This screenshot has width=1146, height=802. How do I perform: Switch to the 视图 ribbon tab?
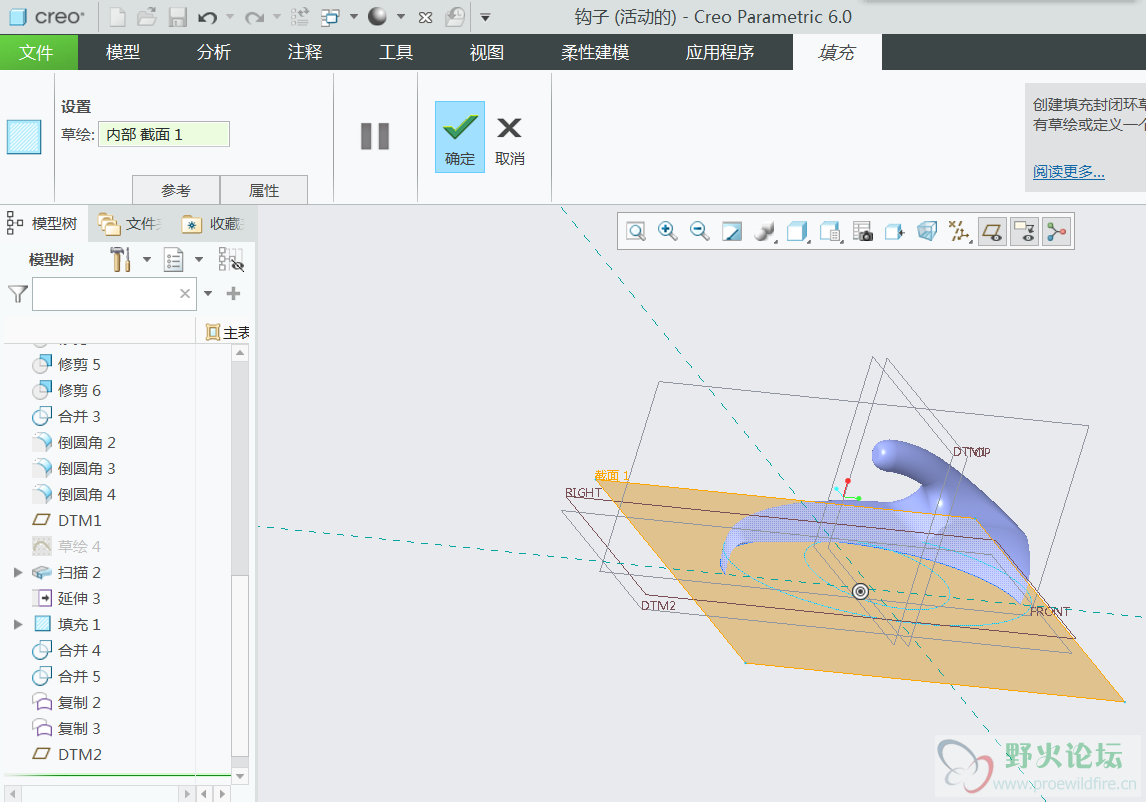click(x=486, y=52)
